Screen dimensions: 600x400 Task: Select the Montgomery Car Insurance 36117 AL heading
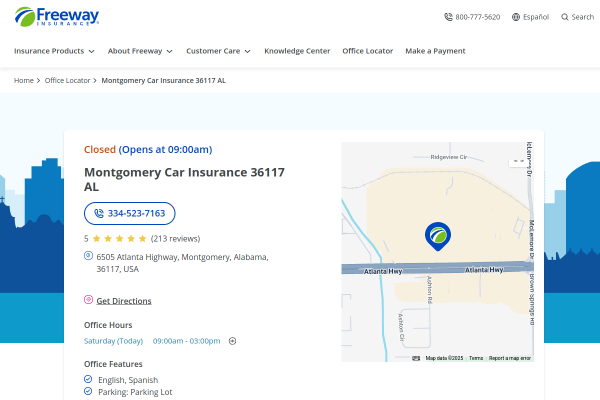[x=184, y=179]
